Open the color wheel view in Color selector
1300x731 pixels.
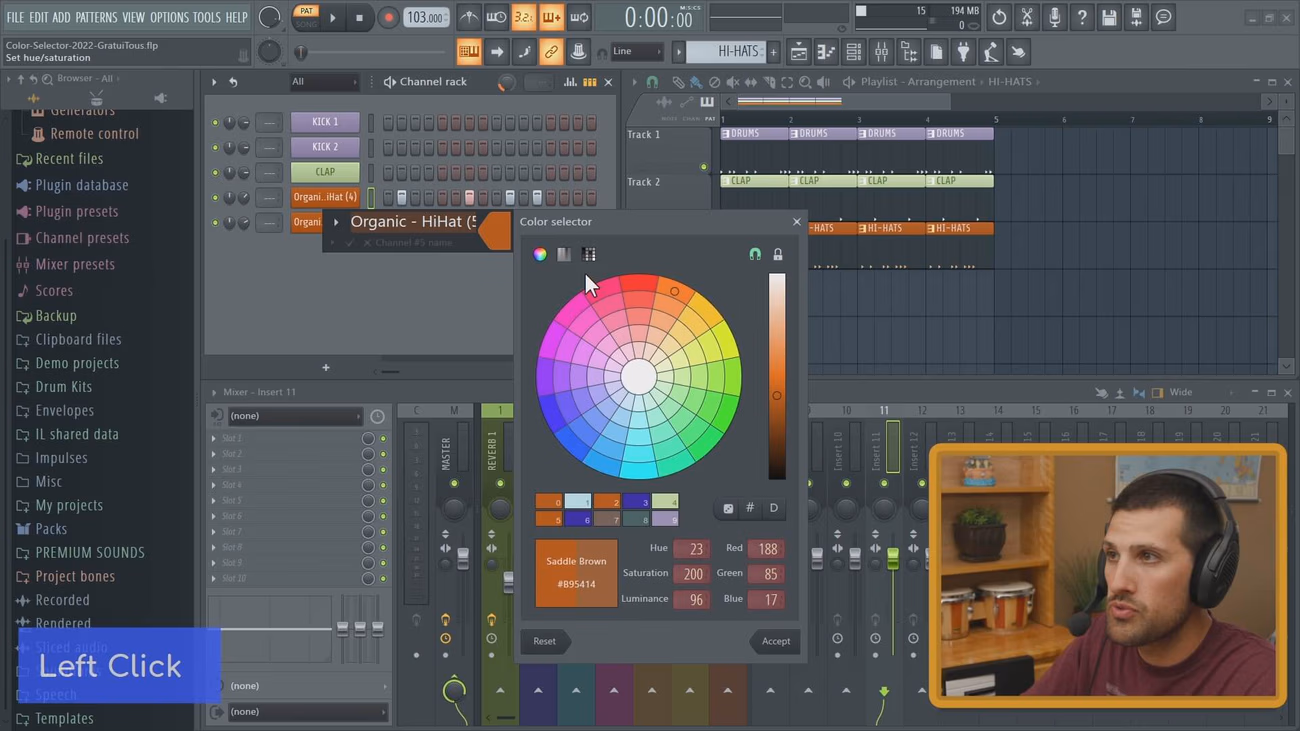coord(540,255)
